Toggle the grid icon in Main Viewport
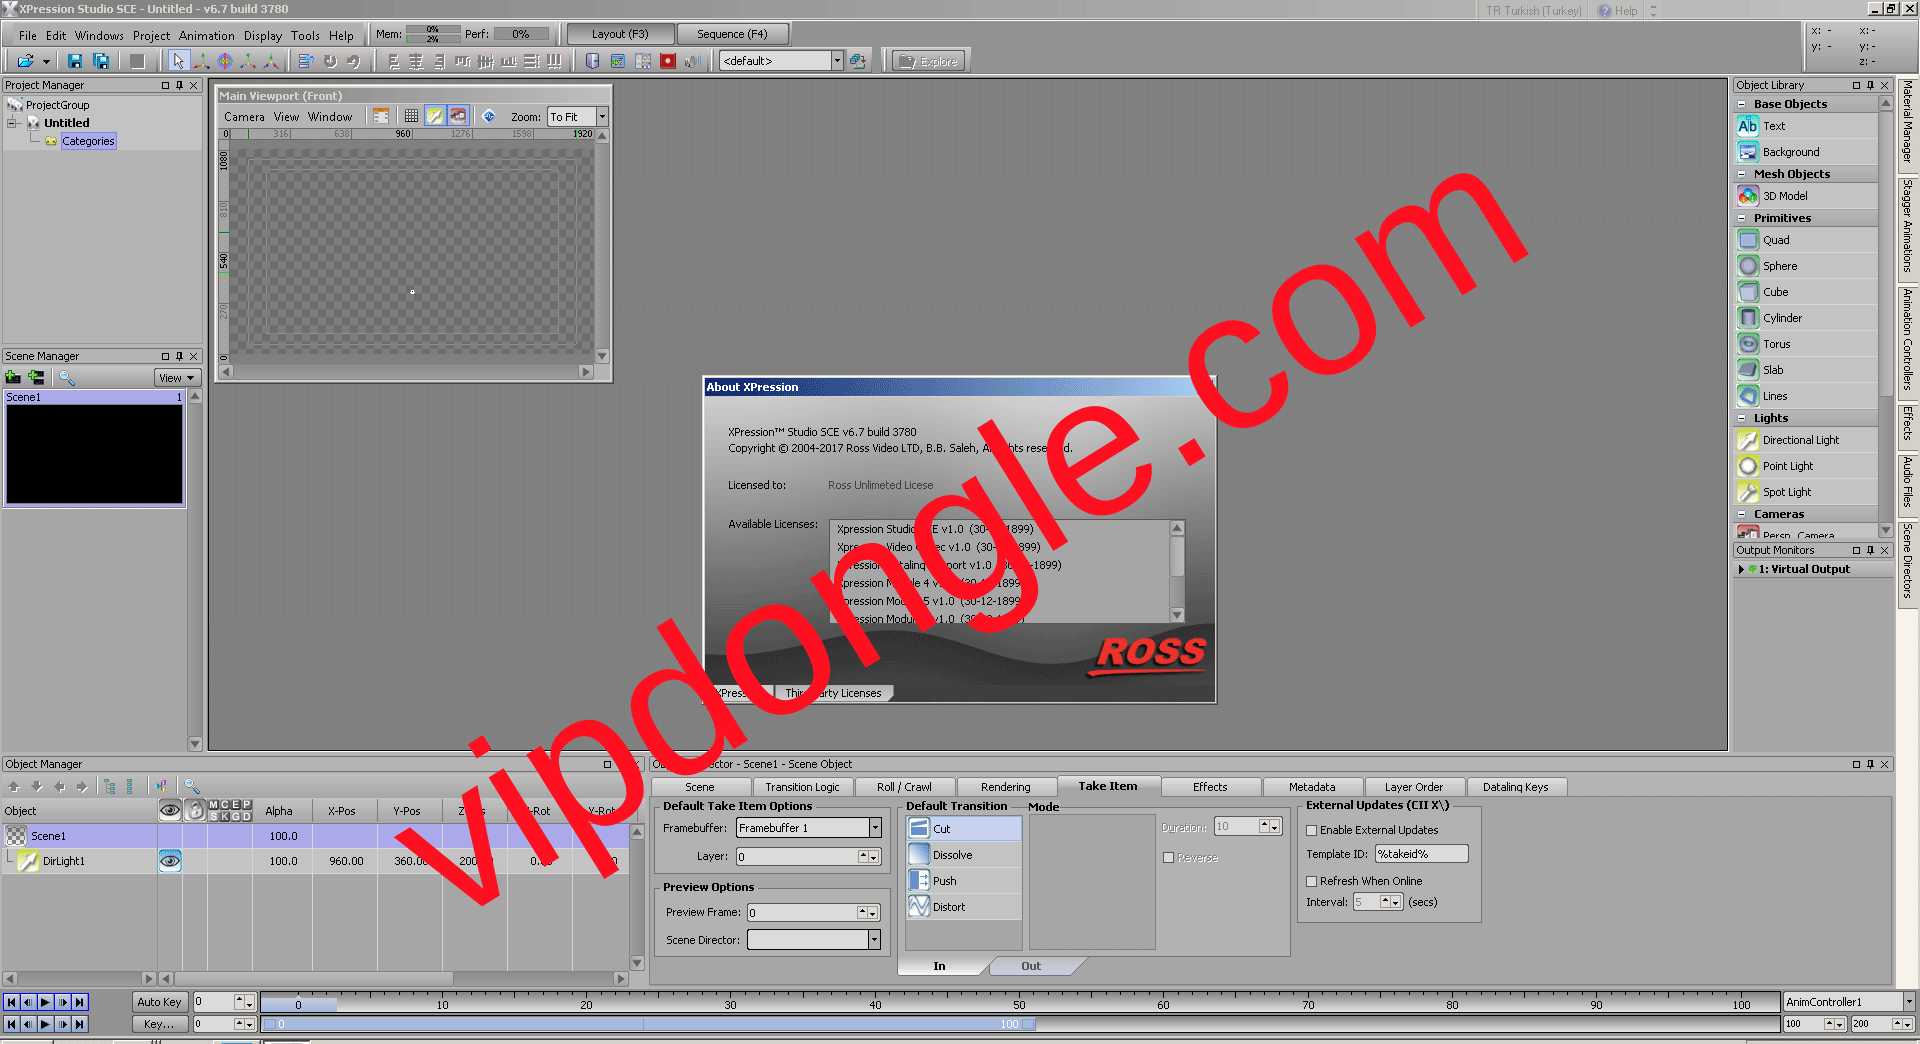 pyautogui.click(x=411, y=116)
